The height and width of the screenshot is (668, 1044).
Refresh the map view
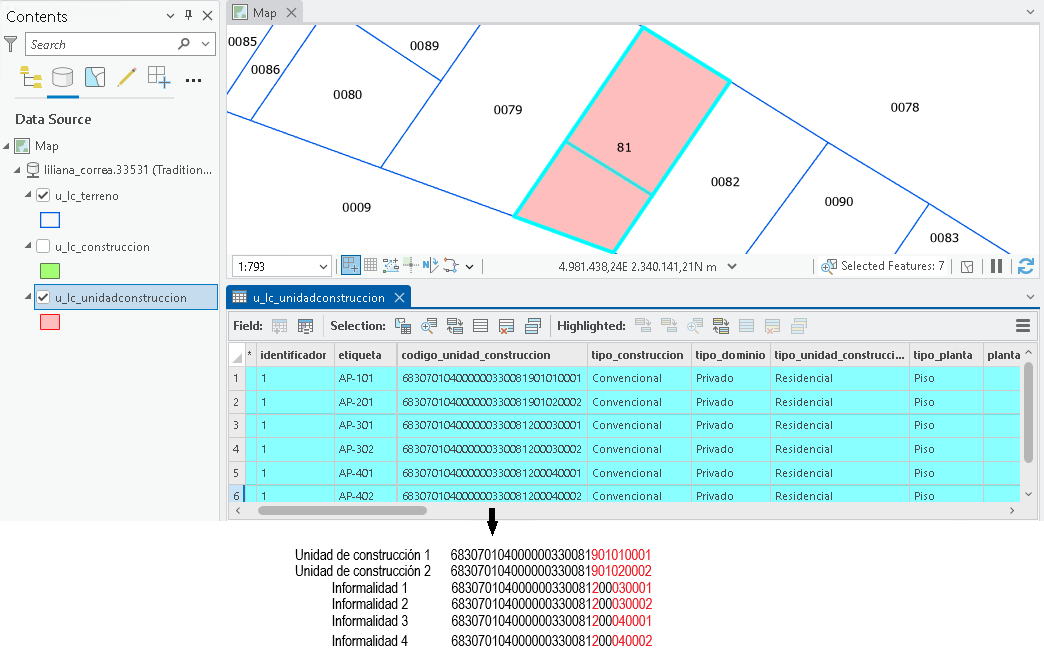1026,266
